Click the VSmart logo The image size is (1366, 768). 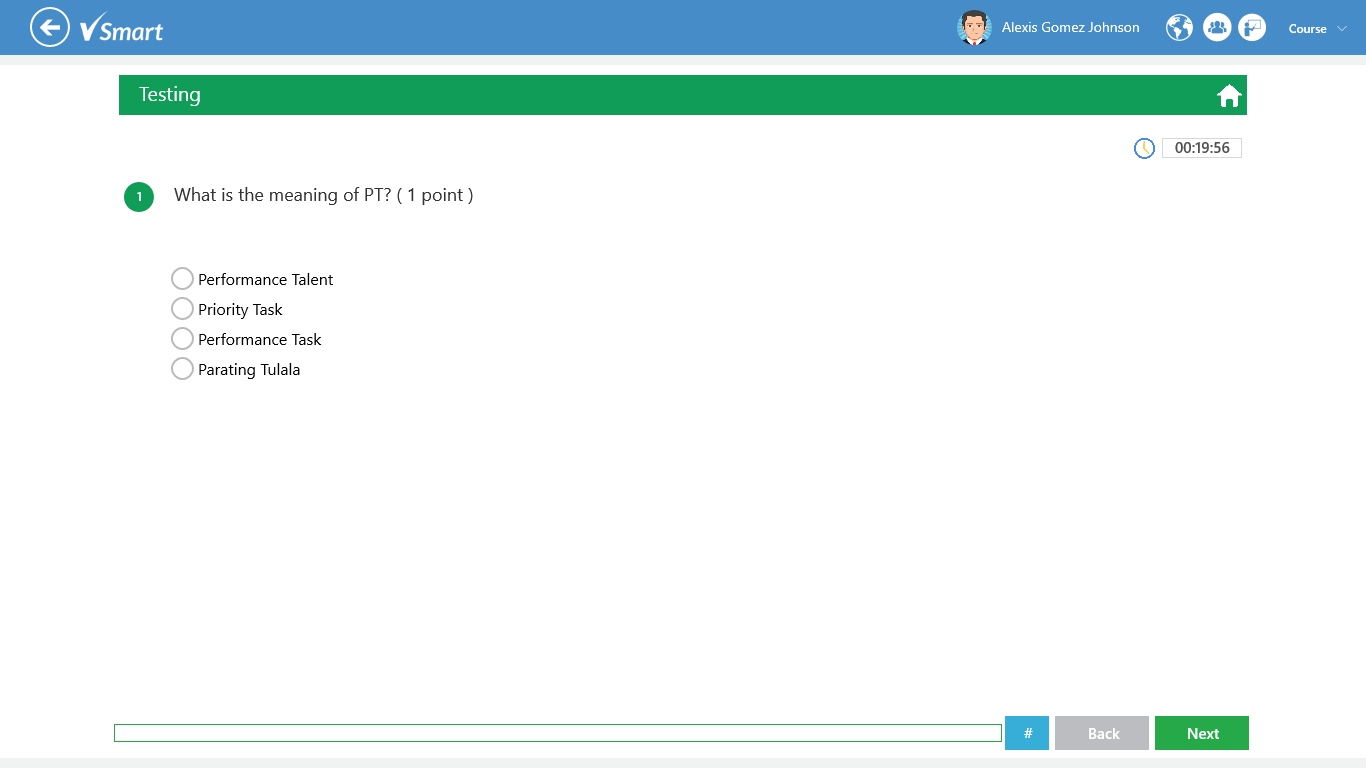point(121,28)
